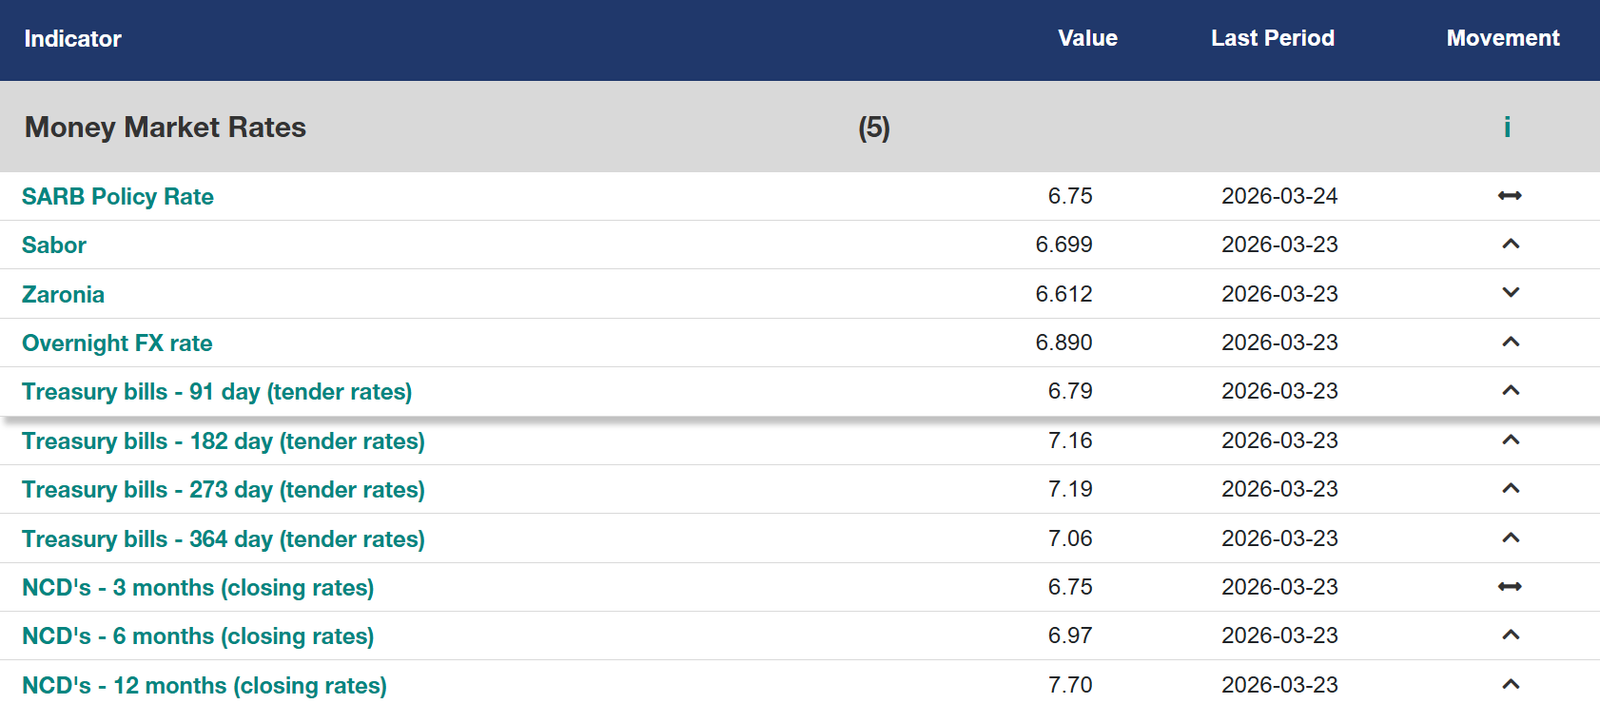1600x705 pixels.
Task: Click the Last Period column header
Action: pos(1272,38)
